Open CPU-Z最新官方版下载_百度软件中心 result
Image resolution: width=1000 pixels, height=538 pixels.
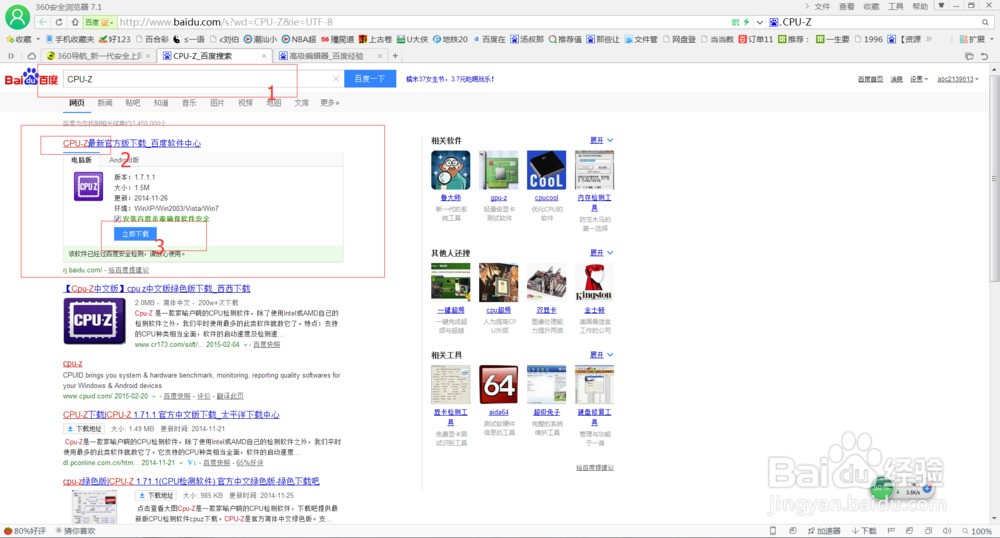131,143
